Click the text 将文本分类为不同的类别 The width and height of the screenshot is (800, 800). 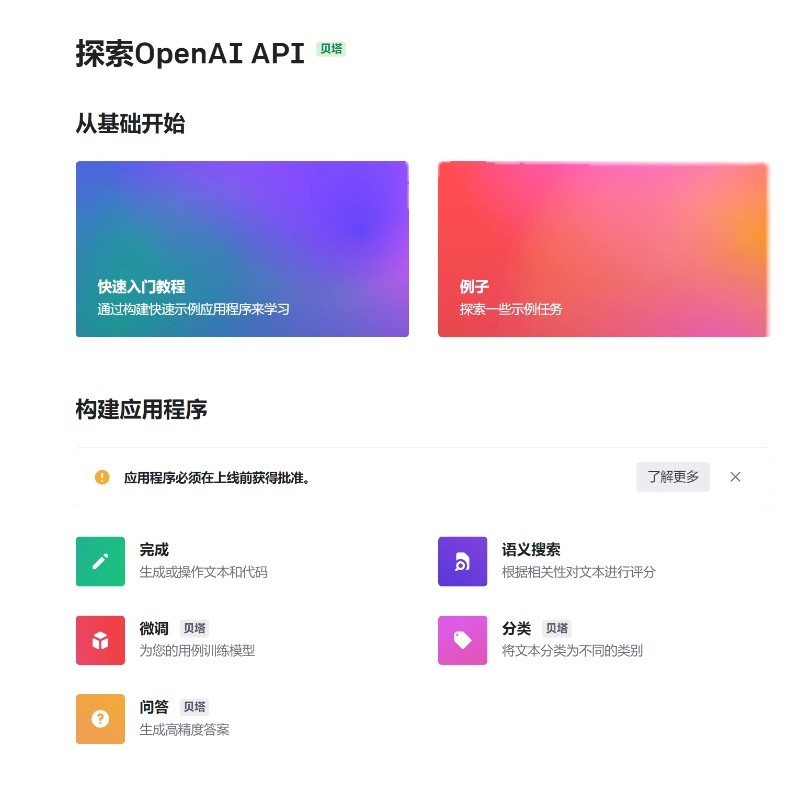click(x=572, y=651)
